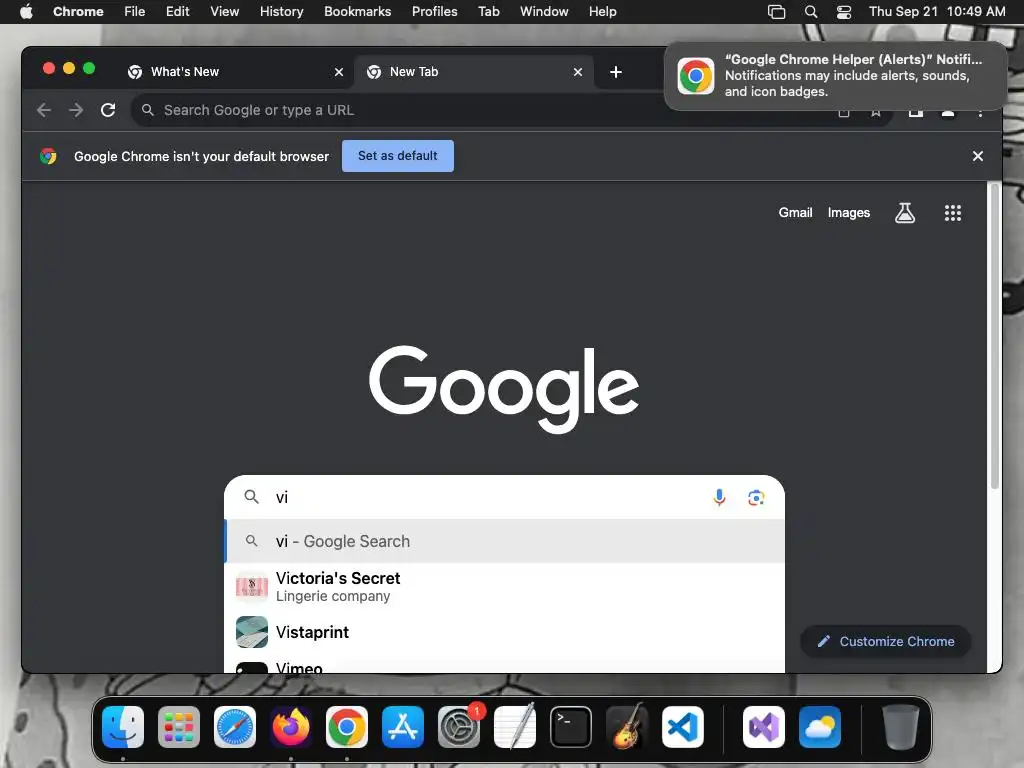Open the View menu

coord(225,11)
